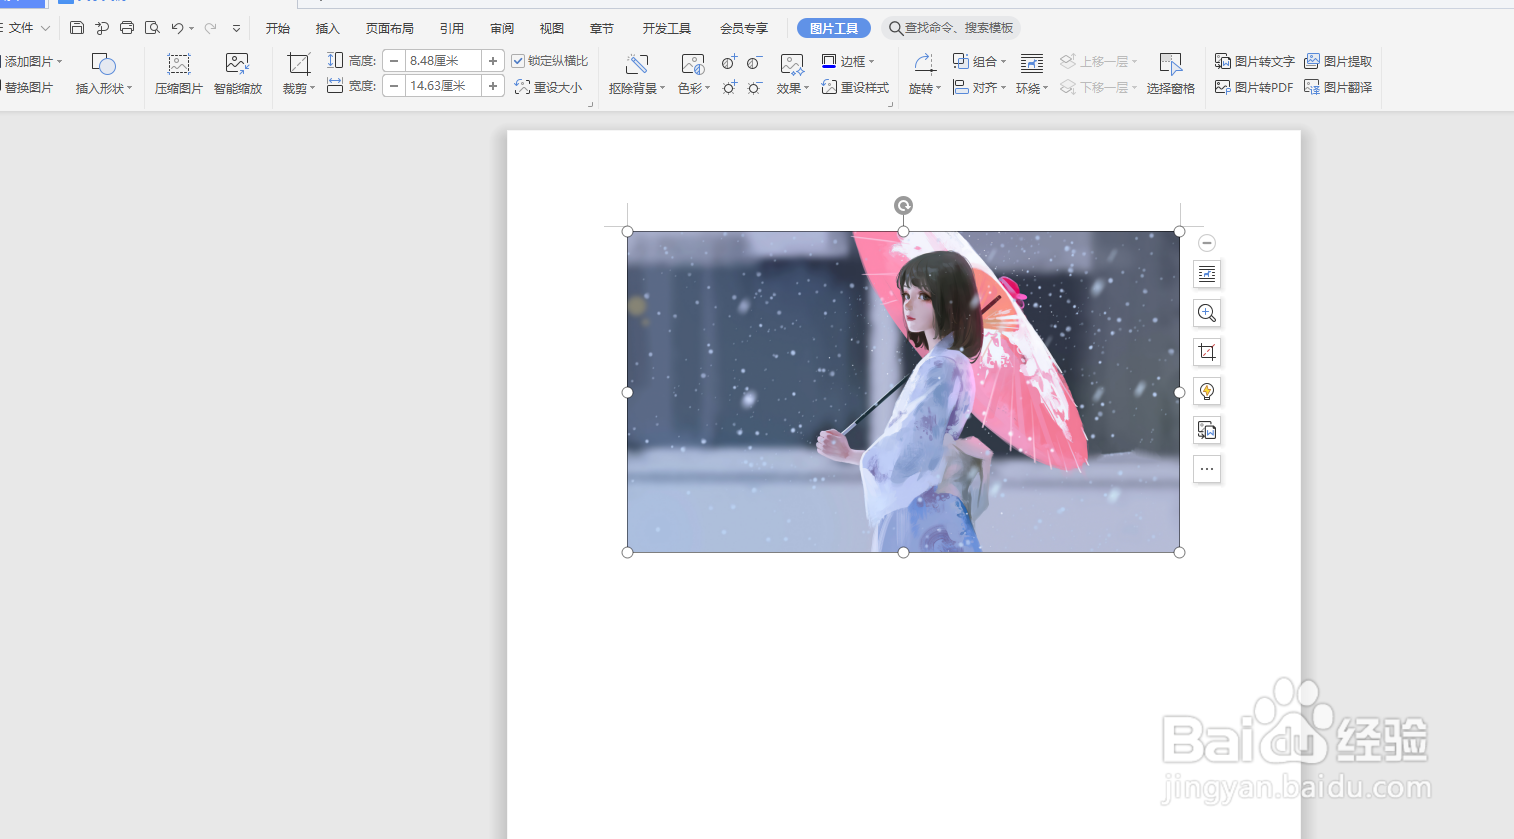The height and width of the screenshot is (839, 1514).
Task: Switch to Review (审阅) tab
Action: [x=502, y=28]
